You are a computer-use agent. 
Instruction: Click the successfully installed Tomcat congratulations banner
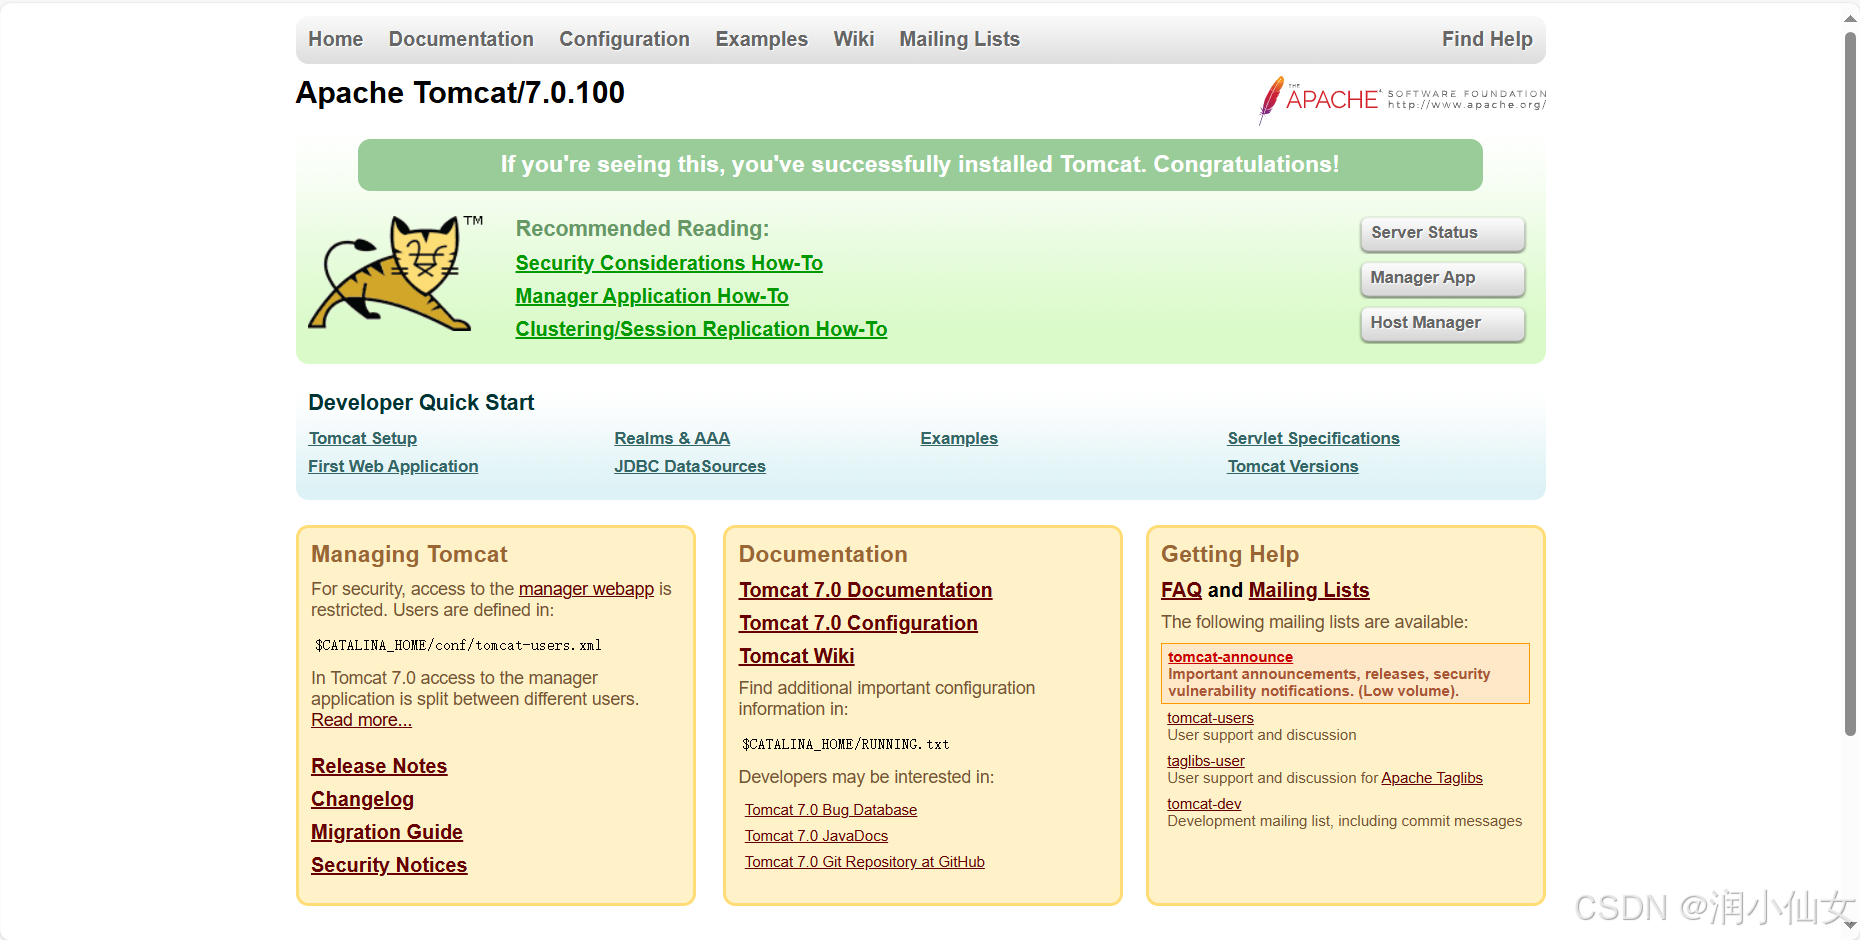click(x=920, y=165)
